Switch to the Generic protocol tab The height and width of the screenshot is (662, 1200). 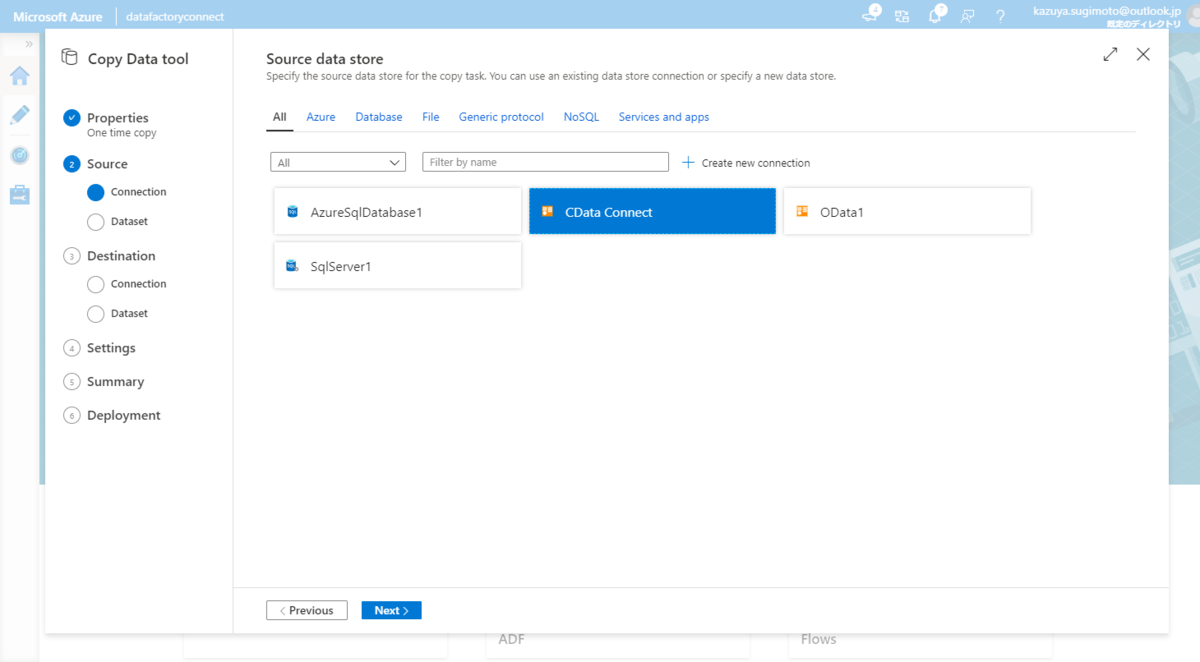tap(501, 117)
